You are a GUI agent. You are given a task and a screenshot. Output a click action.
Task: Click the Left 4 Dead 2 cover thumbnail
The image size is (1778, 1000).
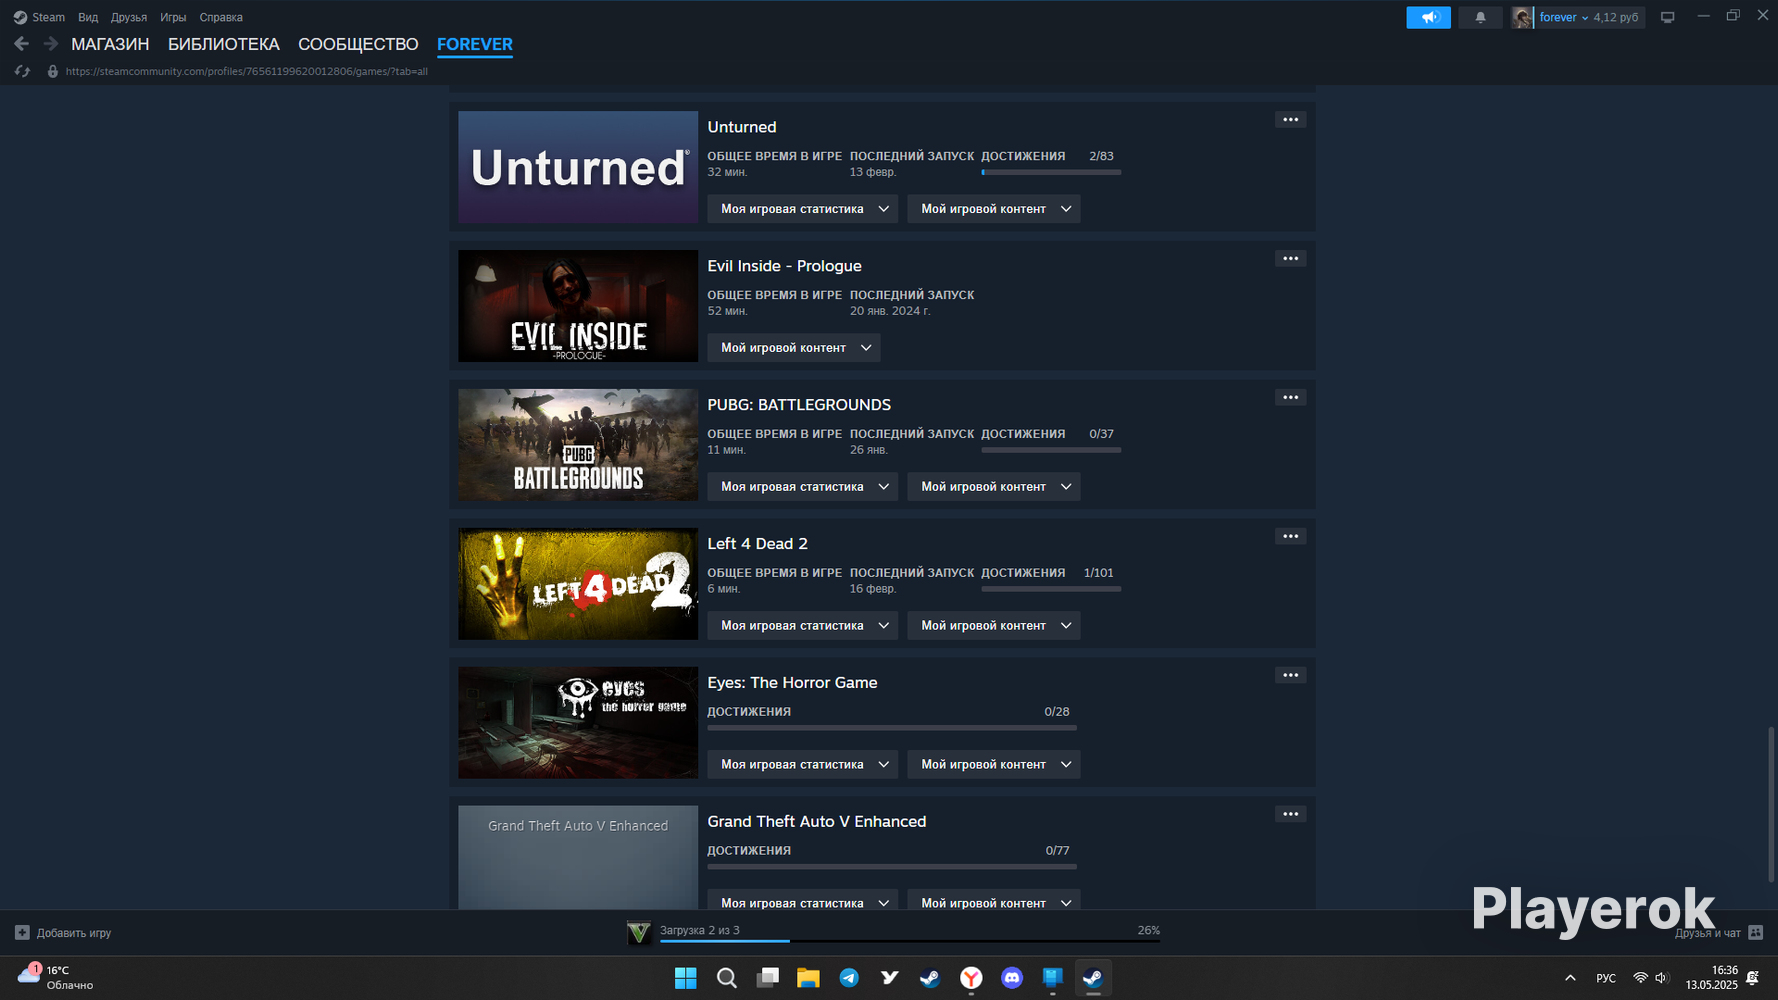point(578,584)
